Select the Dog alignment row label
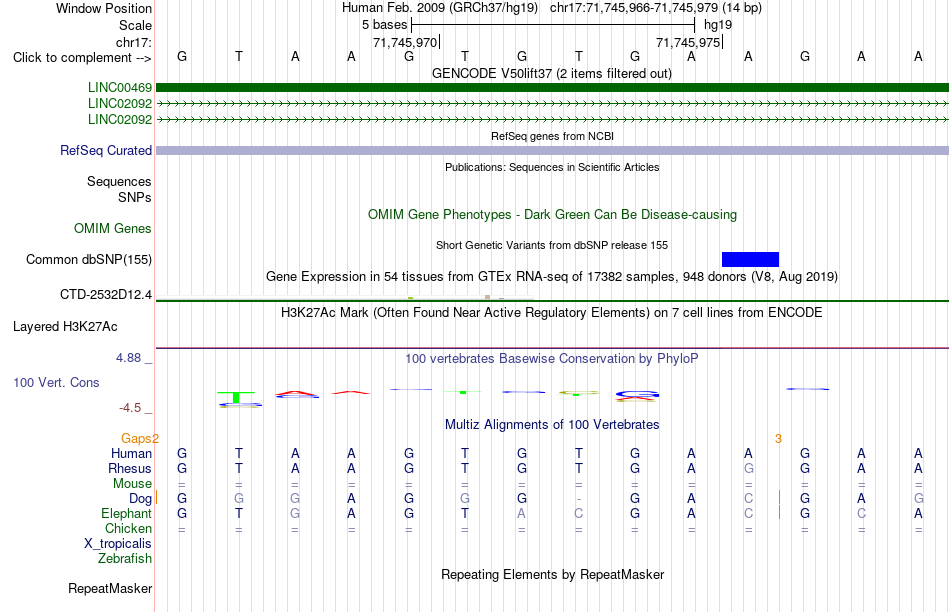This screenshot has width=950, height=612. coord(141,499)
